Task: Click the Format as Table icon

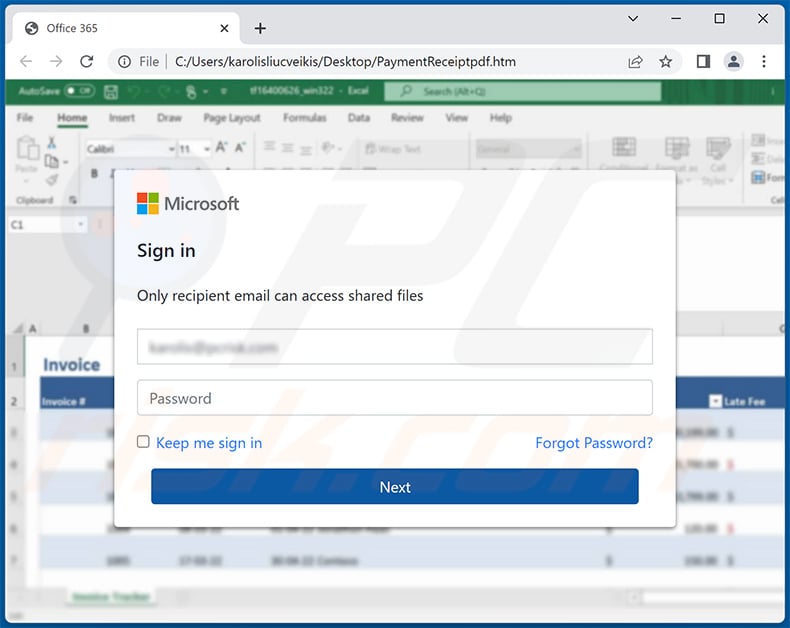Action: (677, 148)
